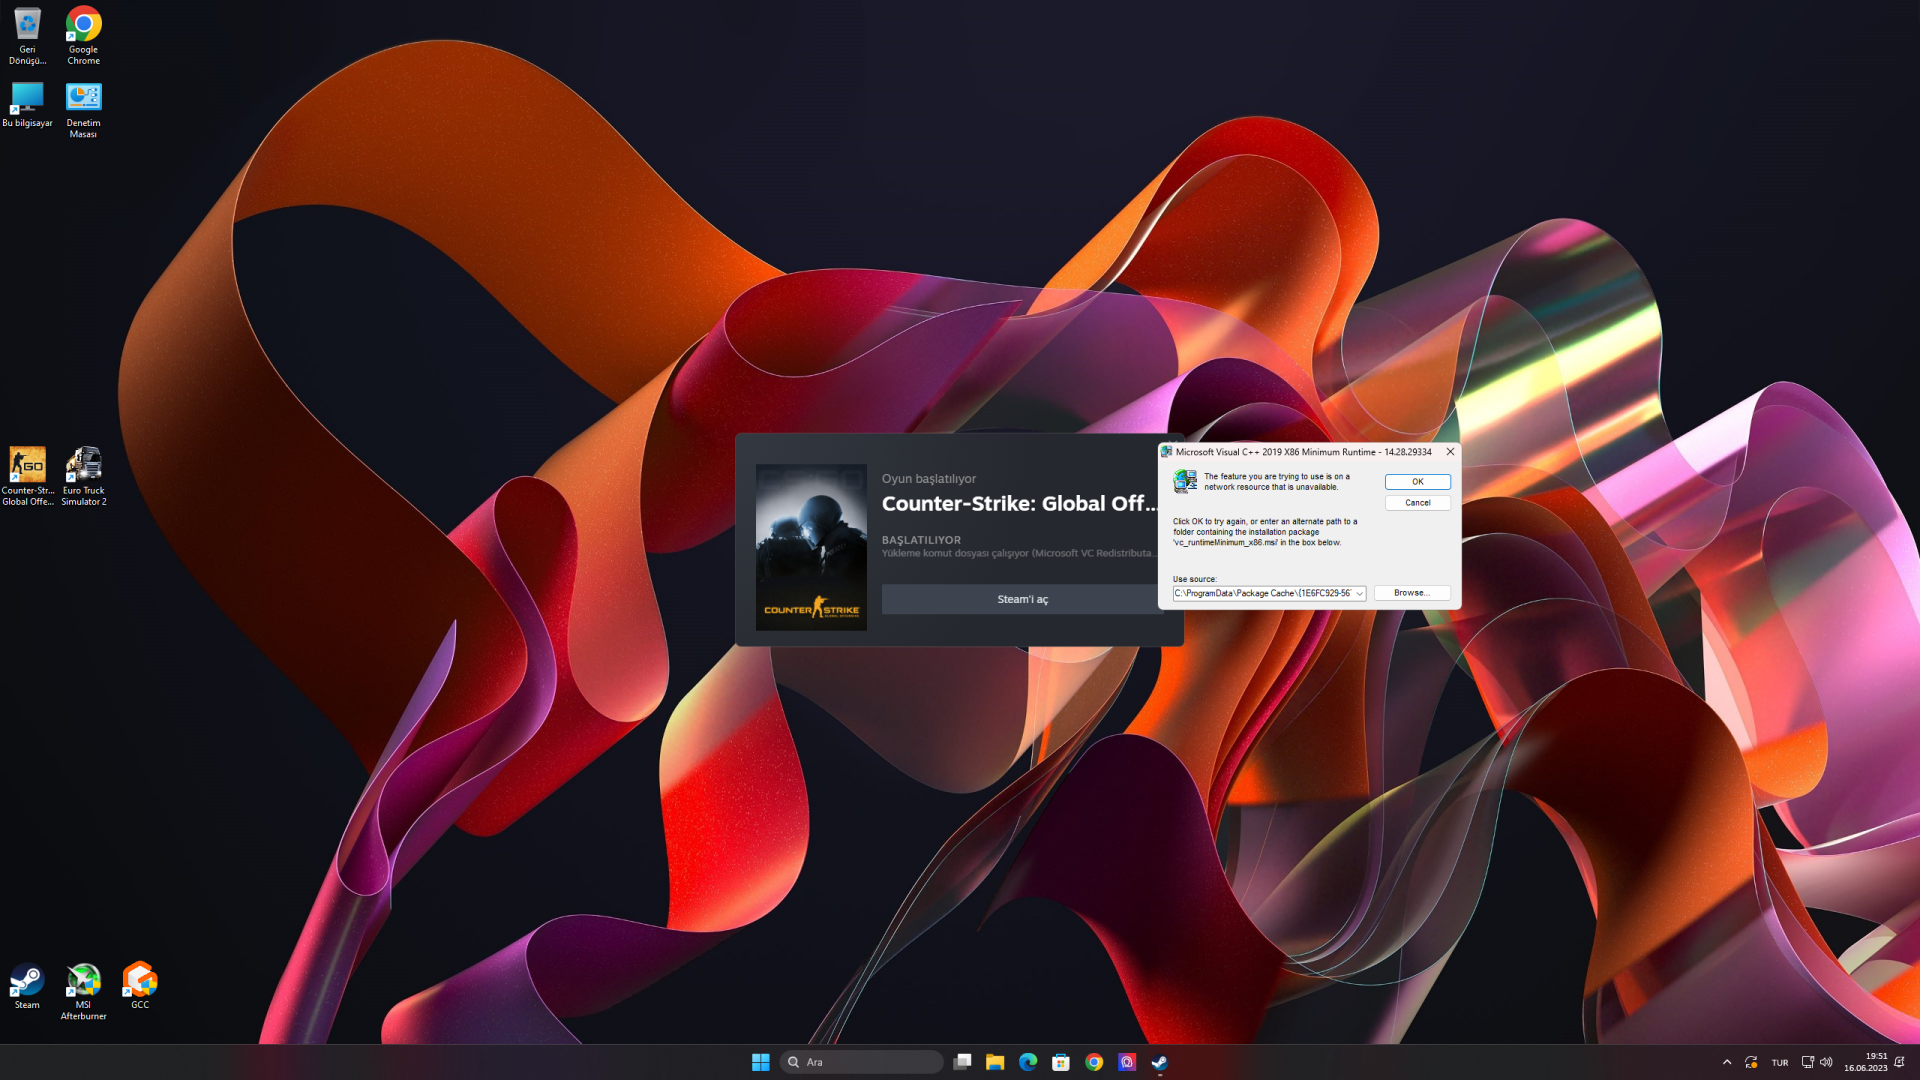Click the "Steam'i aç" button
The height and width of the screenshot is (1080, 1920).
(x=1022, y=599)
